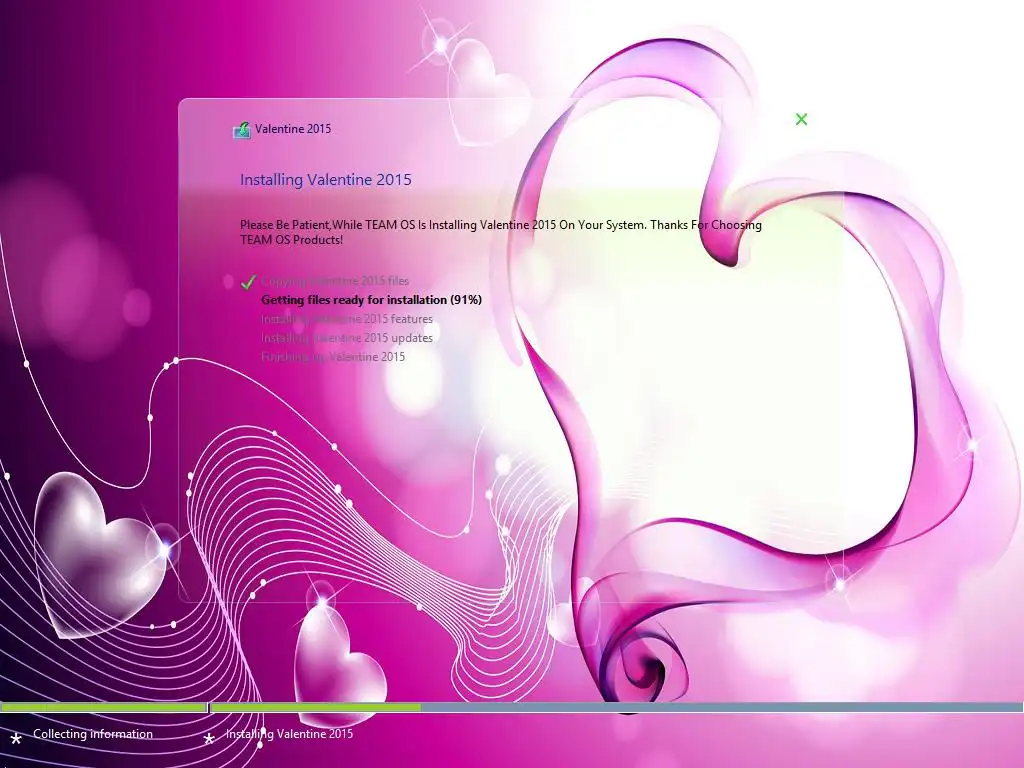Click the asterisk beside bottom Installing Valentine 2015
The image size is (1024, 768).
[209, 739]
